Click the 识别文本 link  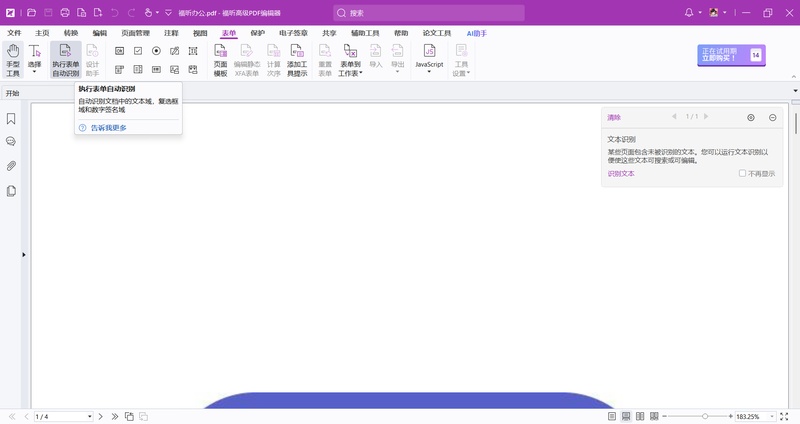pos(621,174)
